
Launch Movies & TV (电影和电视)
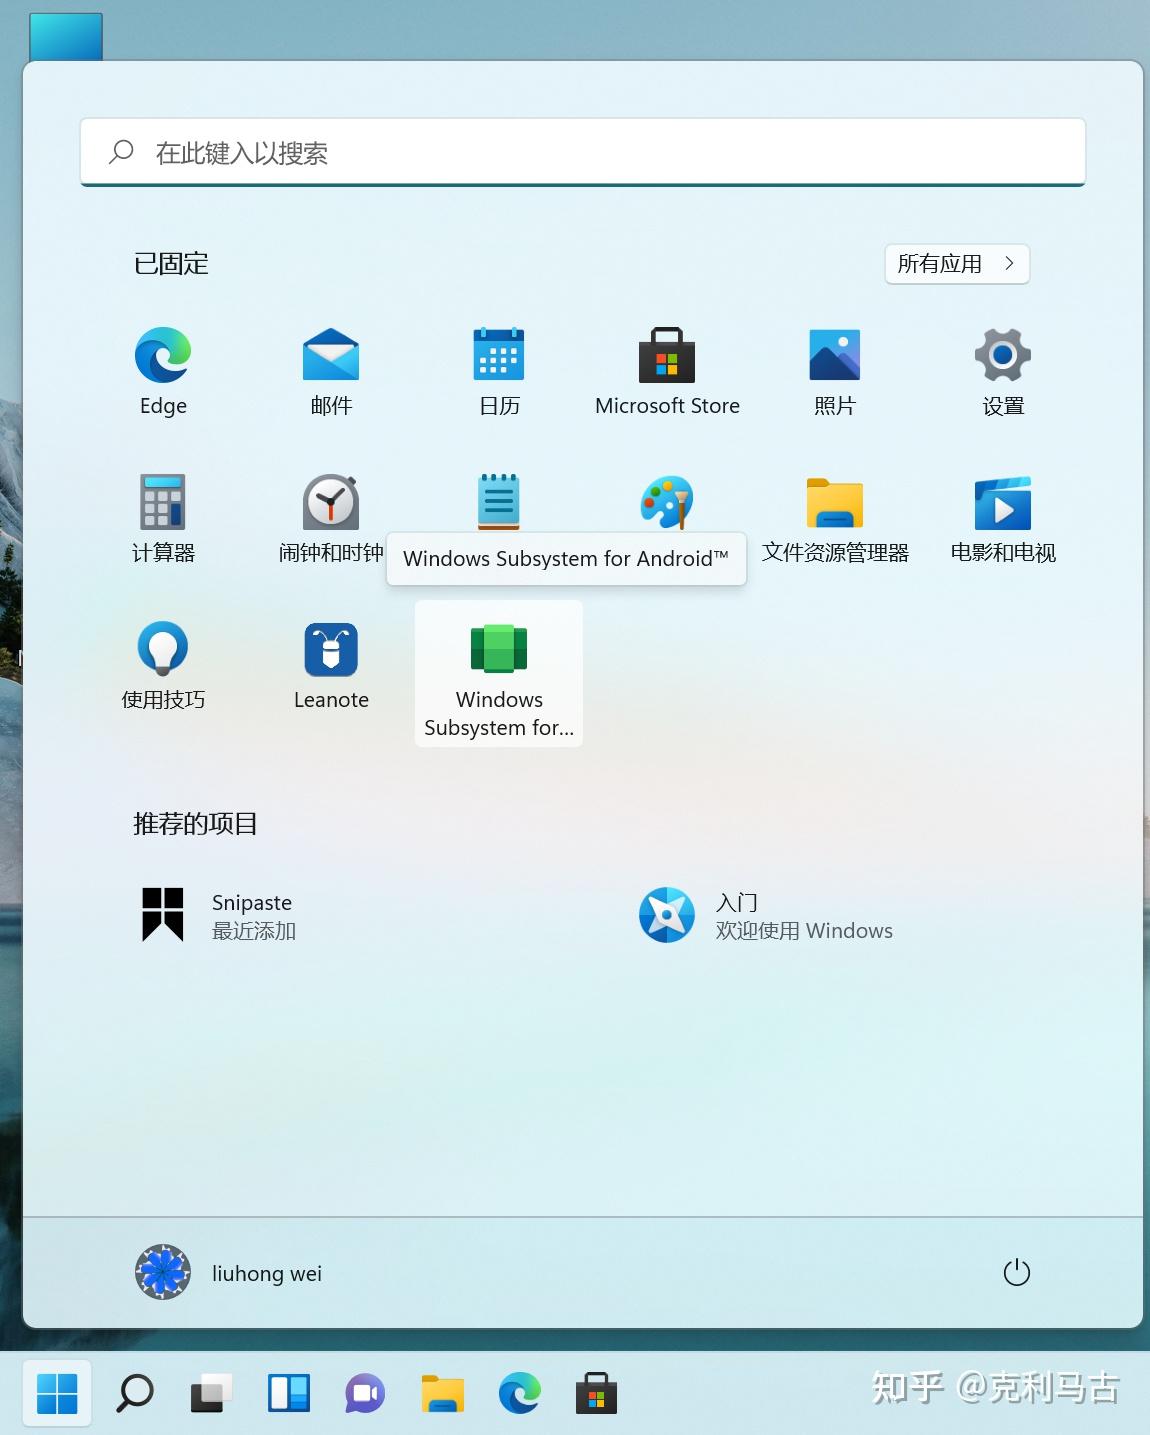tap(1003, 518)
